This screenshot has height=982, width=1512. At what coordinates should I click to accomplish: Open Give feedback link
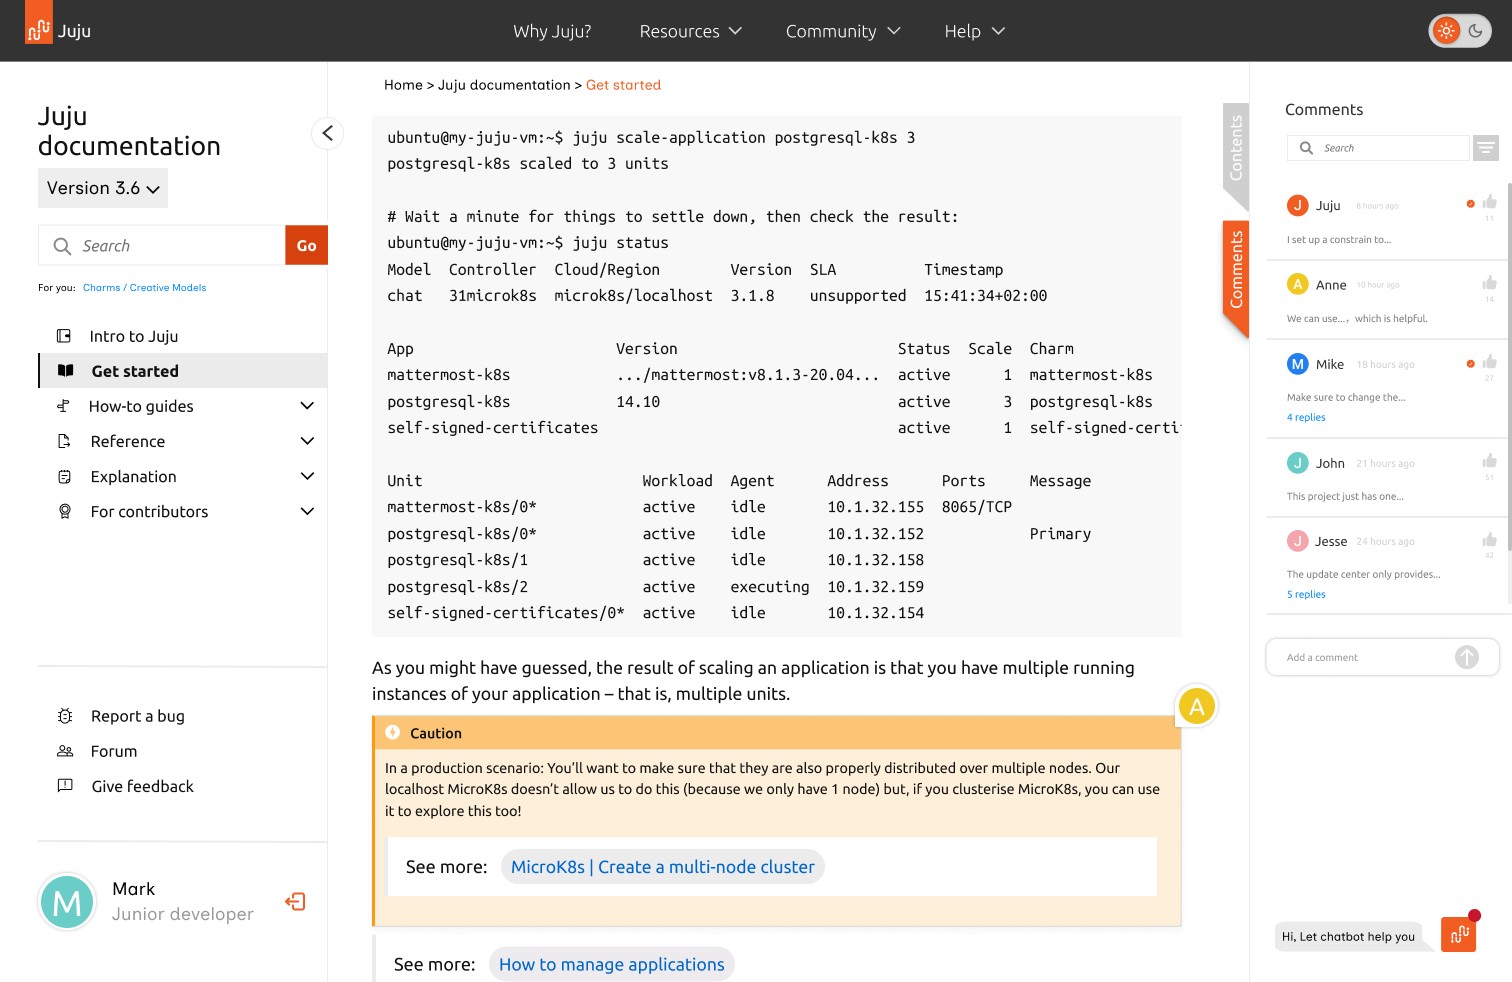pyautogui.click(x=142, y=786)
